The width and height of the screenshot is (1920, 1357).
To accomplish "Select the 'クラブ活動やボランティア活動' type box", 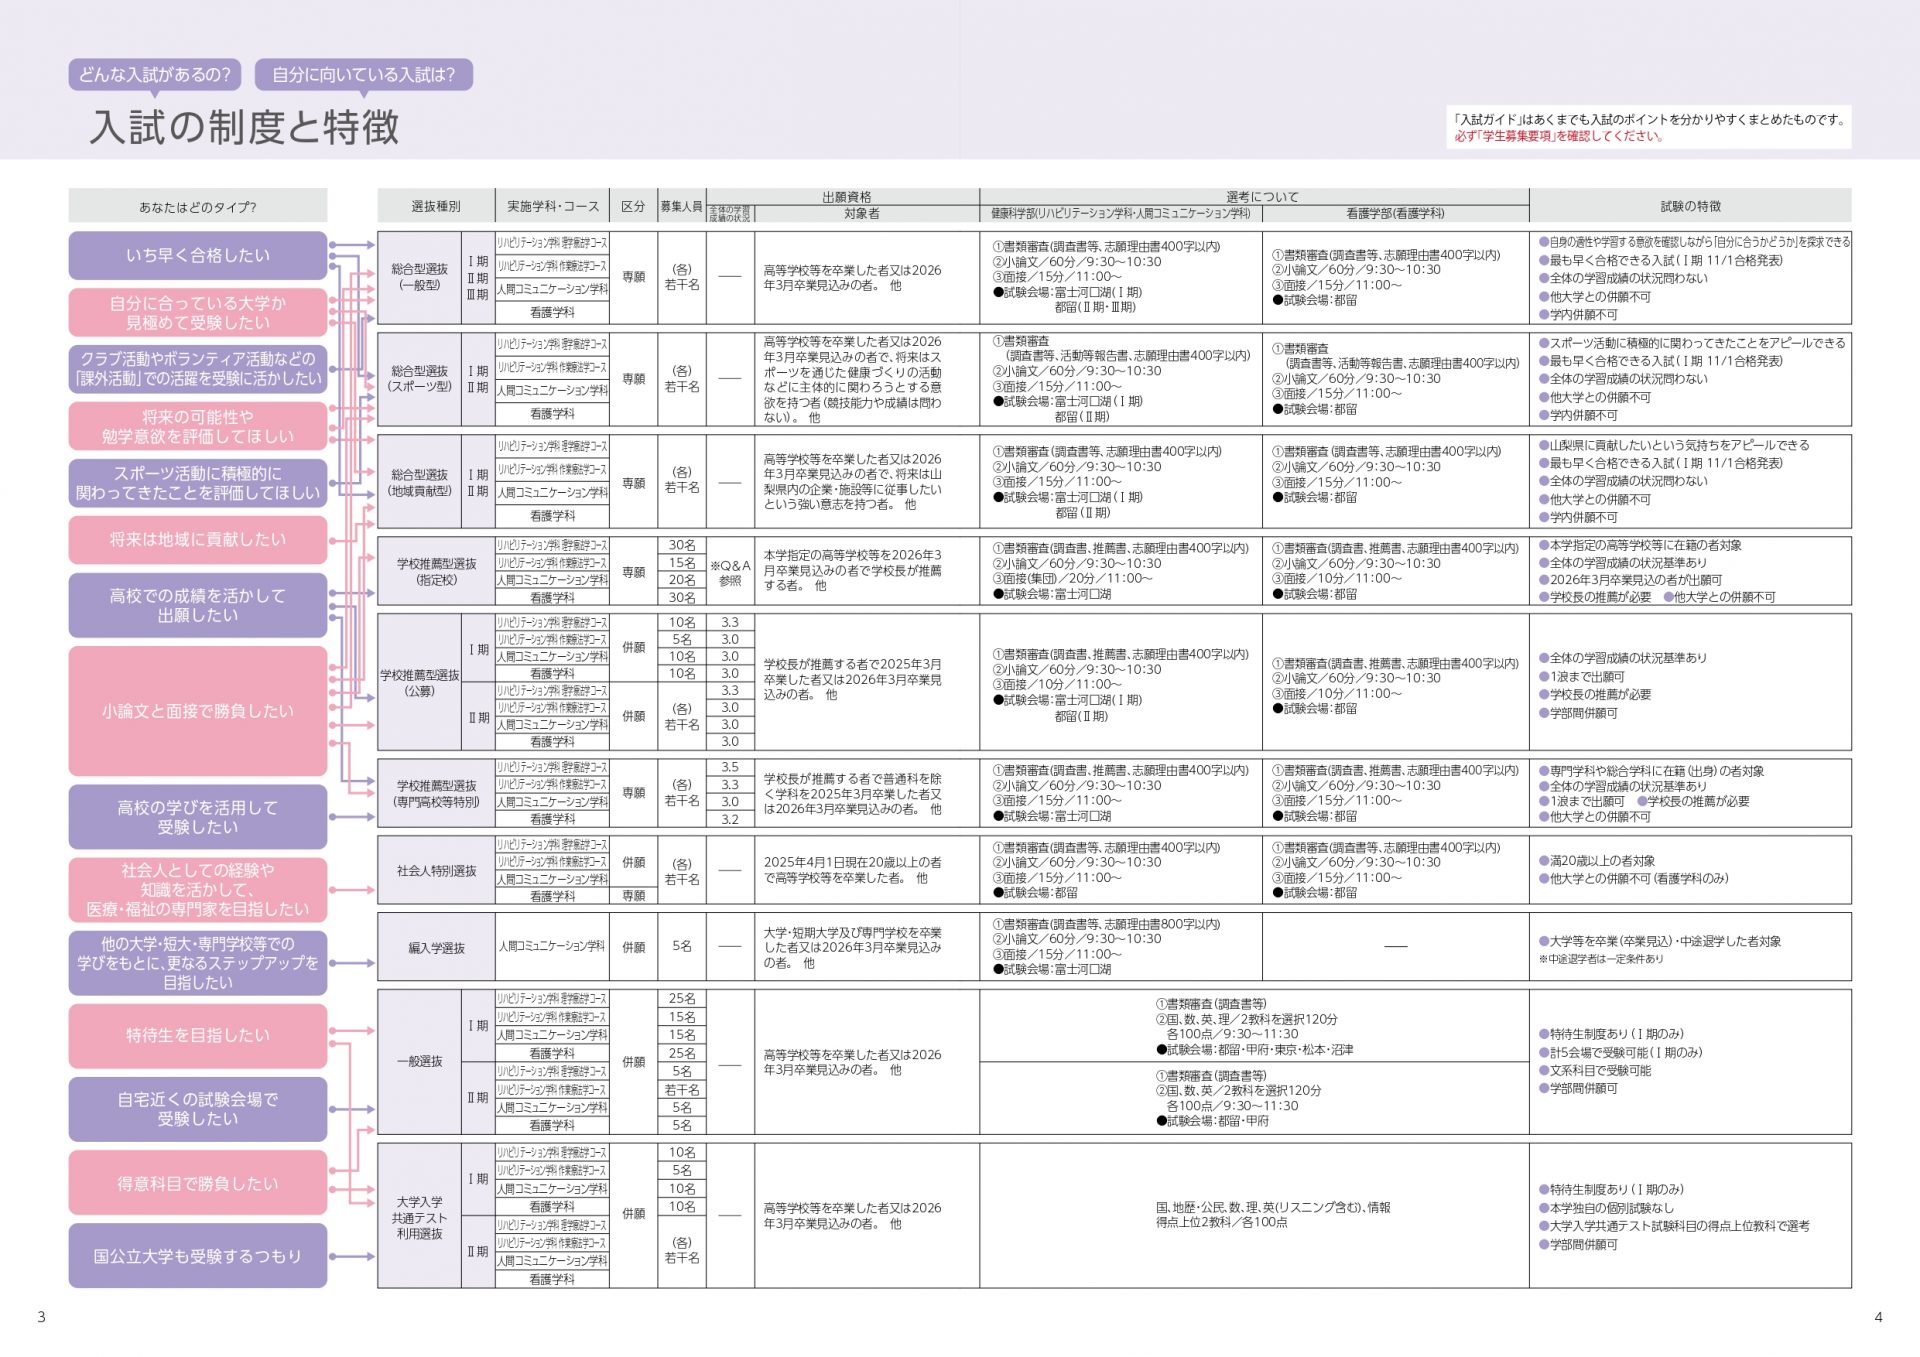I will pos(198,368).
